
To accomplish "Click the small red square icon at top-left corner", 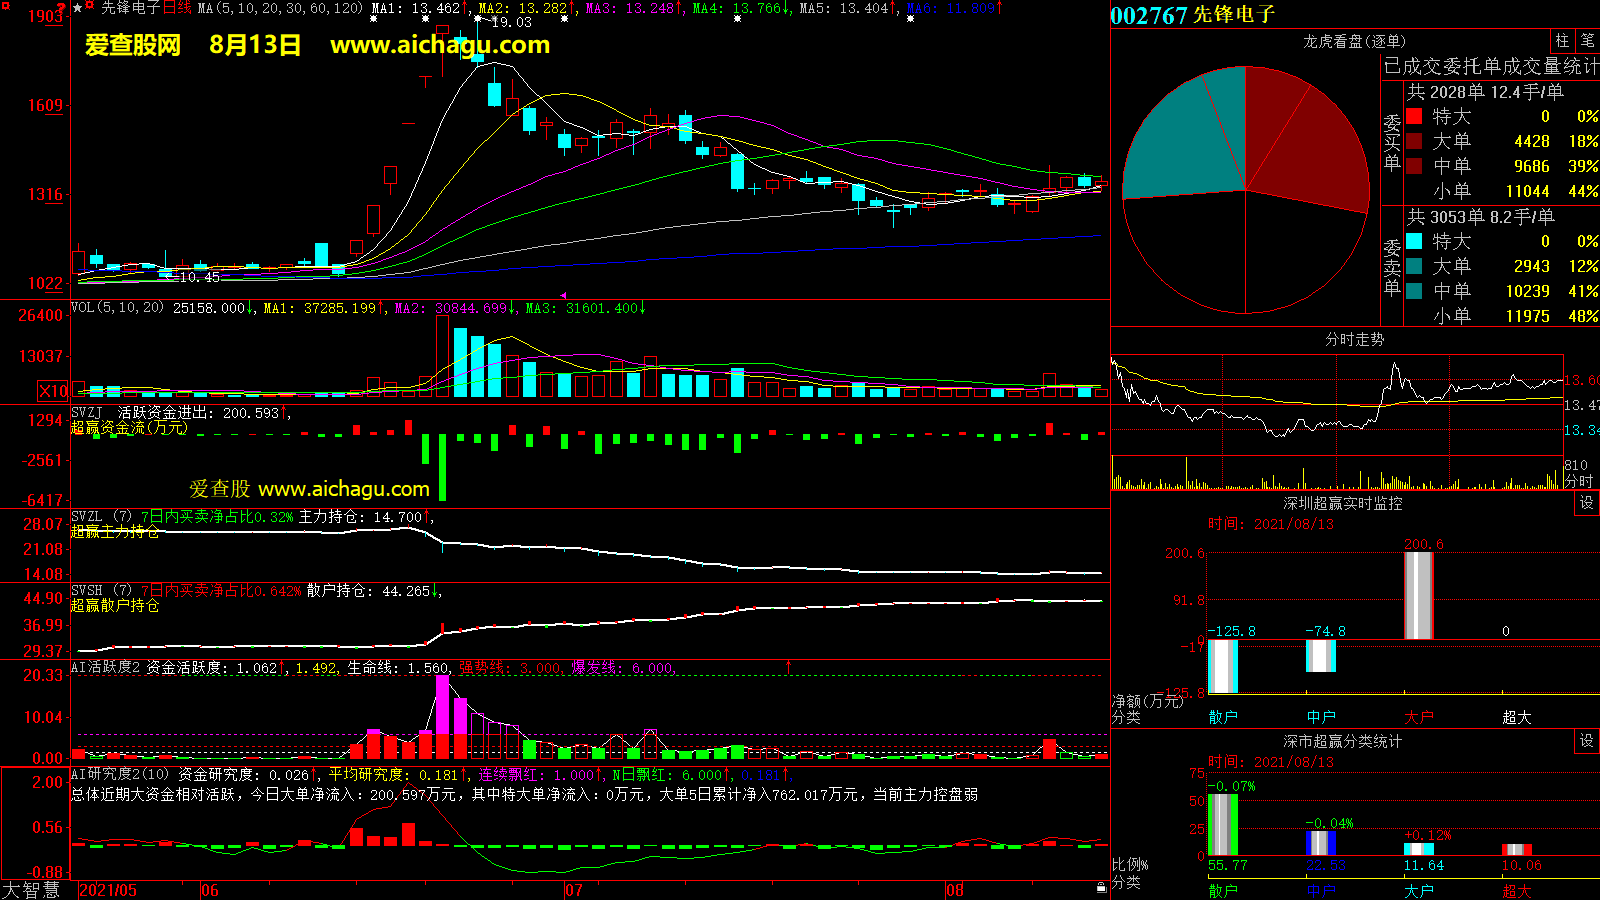I will pos(5,6).
